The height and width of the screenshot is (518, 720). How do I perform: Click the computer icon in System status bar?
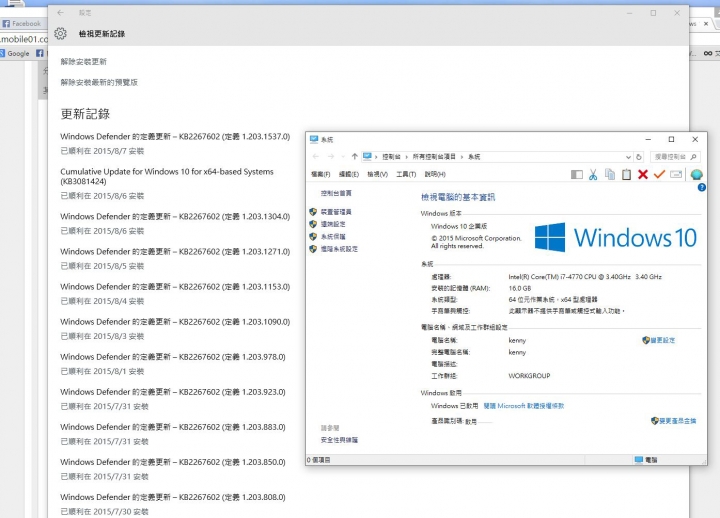click(639, 460)
